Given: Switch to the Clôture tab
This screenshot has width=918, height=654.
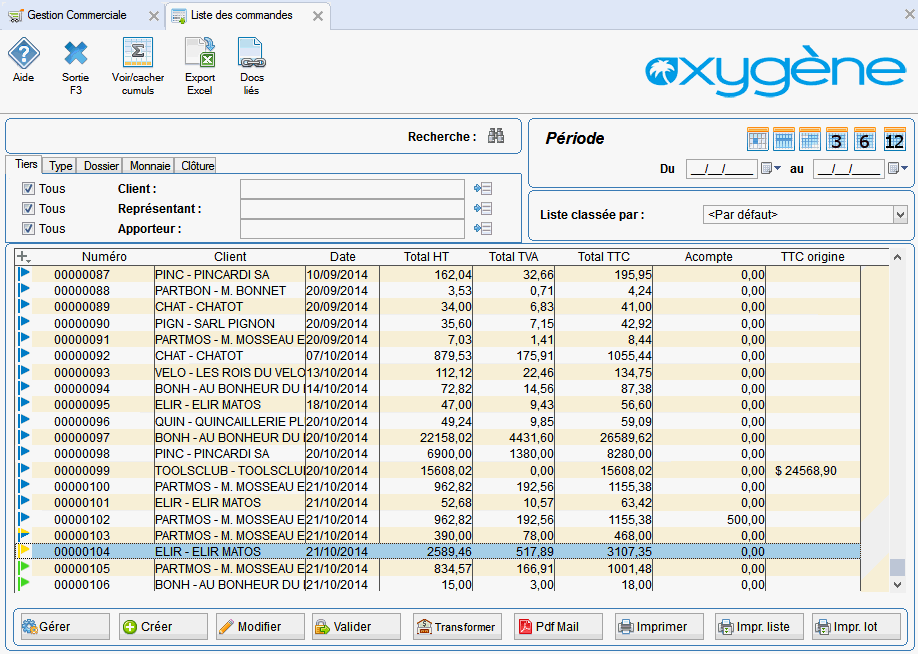Looking at the screenshot, I should (198, 166).
